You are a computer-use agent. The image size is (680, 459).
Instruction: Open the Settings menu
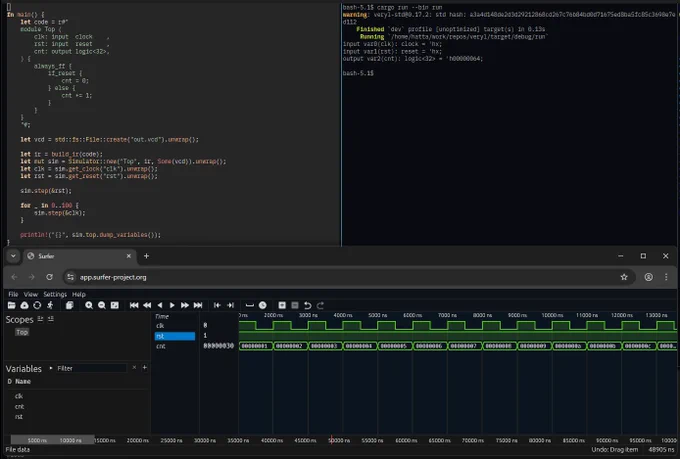(55, 294)
